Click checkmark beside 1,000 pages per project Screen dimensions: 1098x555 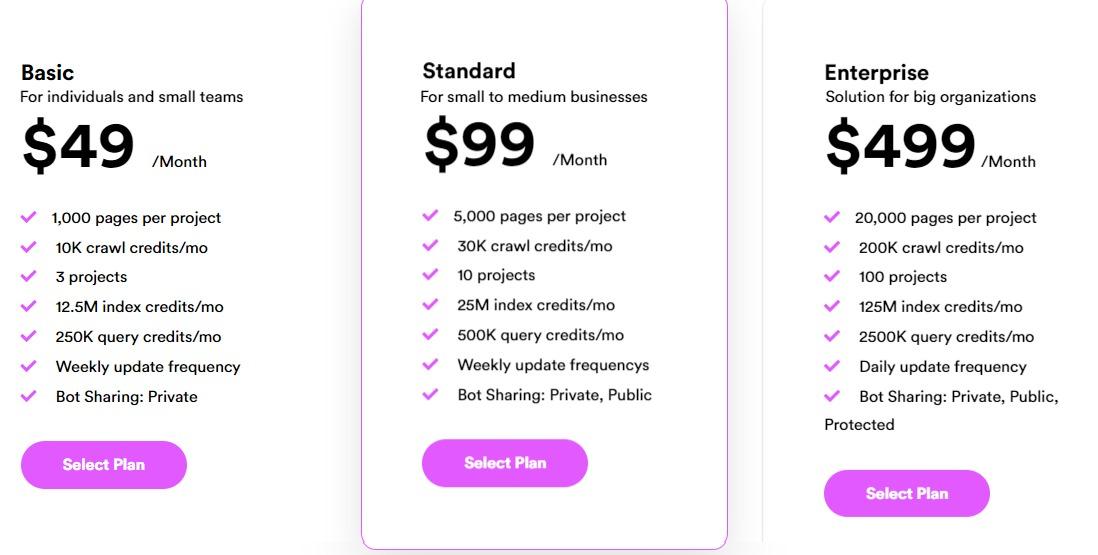coord(28,217)
